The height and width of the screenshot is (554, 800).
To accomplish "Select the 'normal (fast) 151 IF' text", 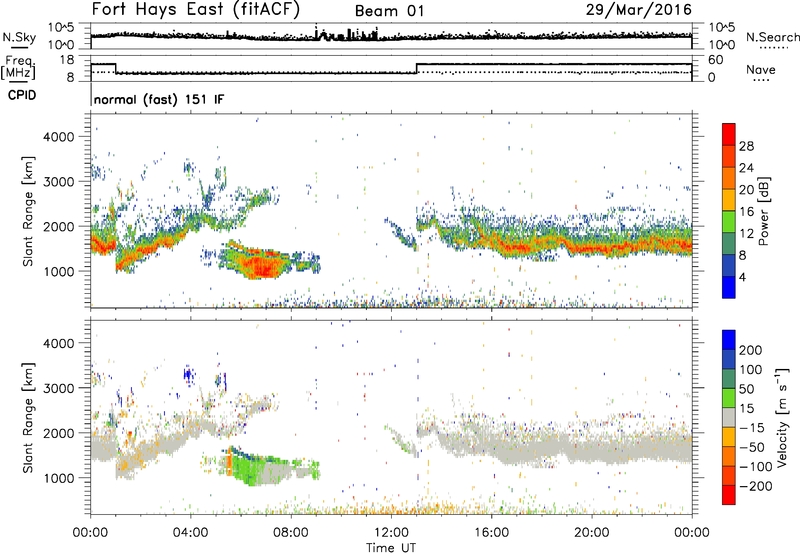I will click(159, 99).
